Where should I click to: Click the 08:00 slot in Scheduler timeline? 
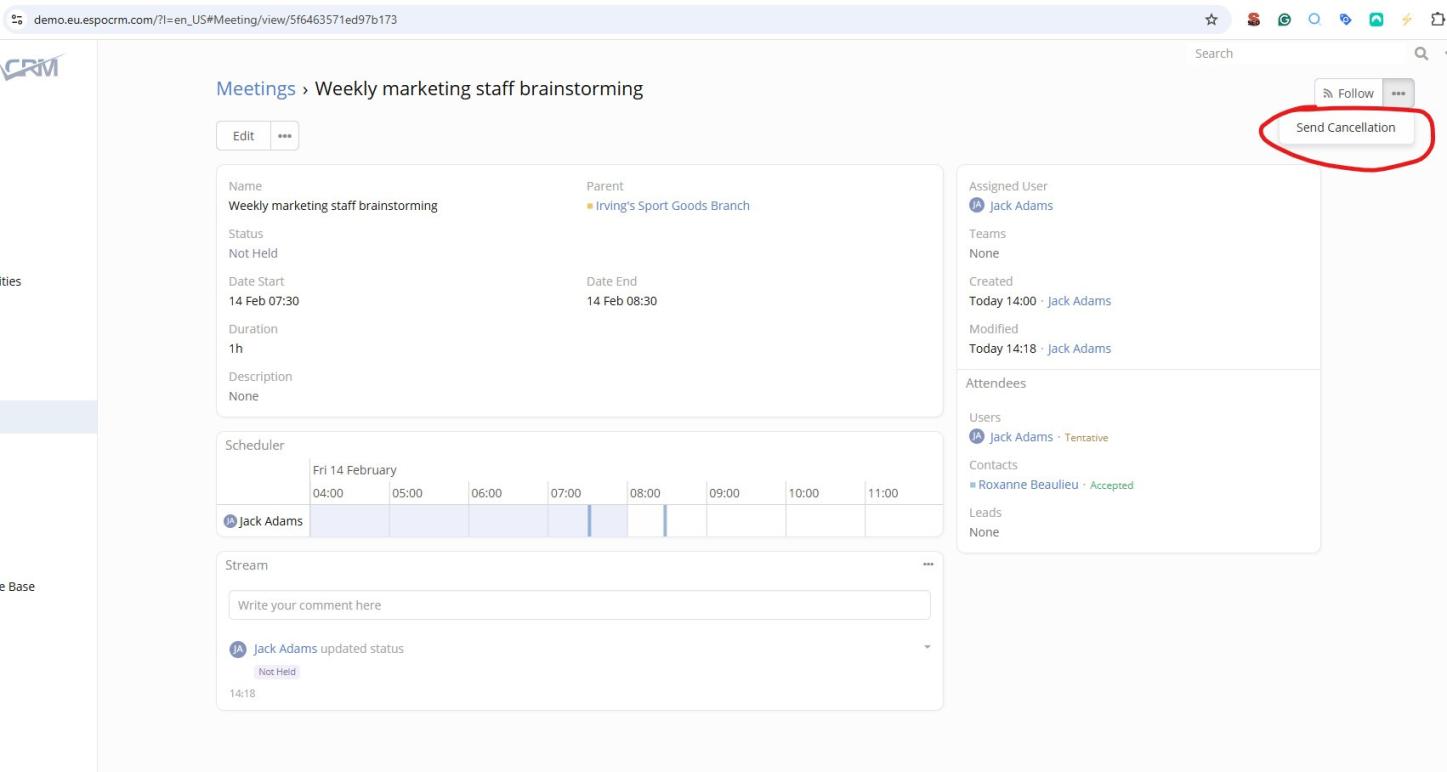pyautogui.click(x=646, y=521)
